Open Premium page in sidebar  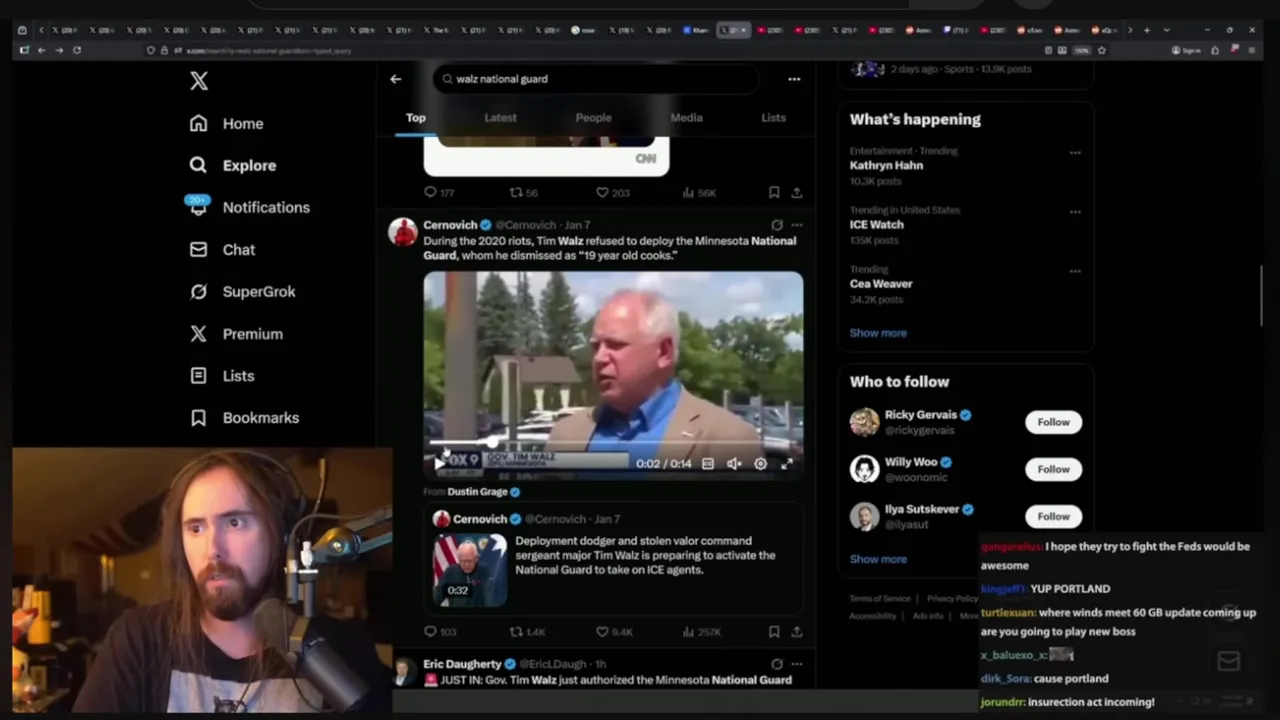click(x=237, y=334)
